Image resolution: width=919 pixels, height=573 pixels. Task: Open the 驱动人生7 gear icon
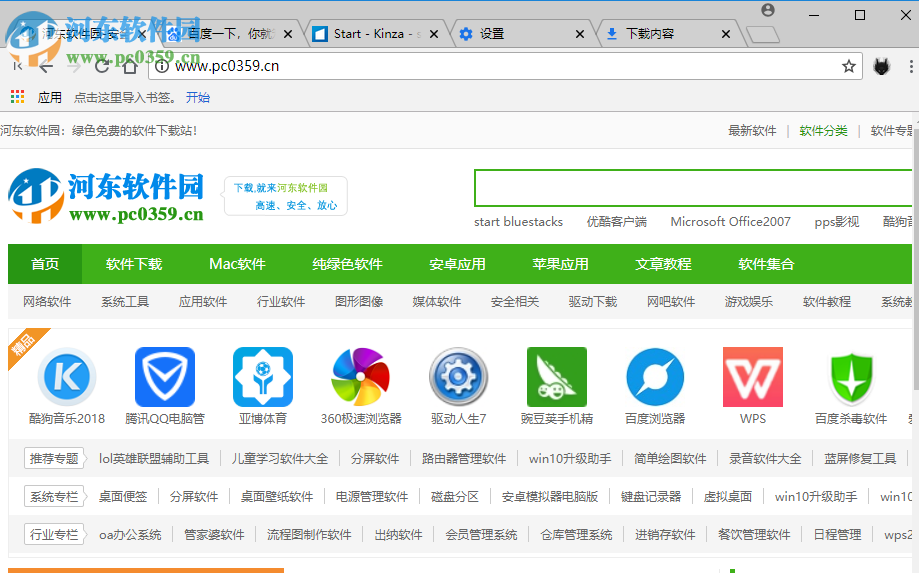(458, 377)
